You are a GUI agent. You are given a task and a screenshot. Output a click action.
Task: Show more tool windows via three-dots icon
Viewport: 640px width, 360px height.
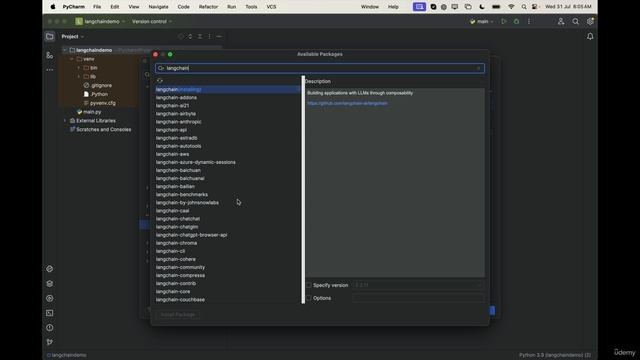pyautogui.click(x=49, y=70)
